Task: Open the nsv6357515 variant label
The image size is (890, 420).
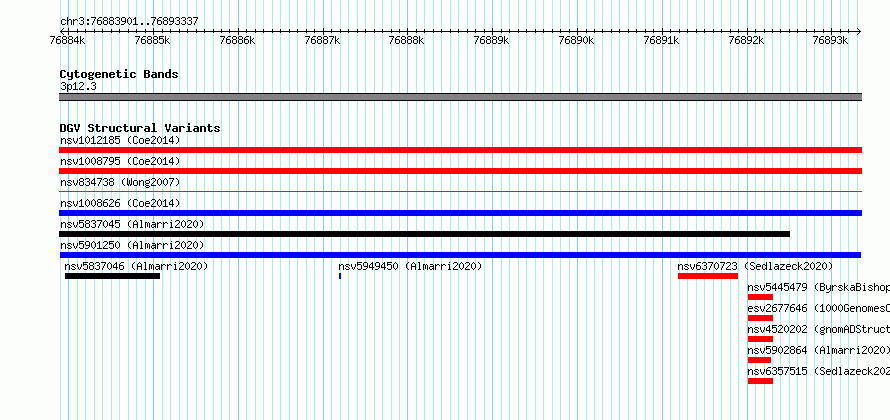Action: click(818, 371)
